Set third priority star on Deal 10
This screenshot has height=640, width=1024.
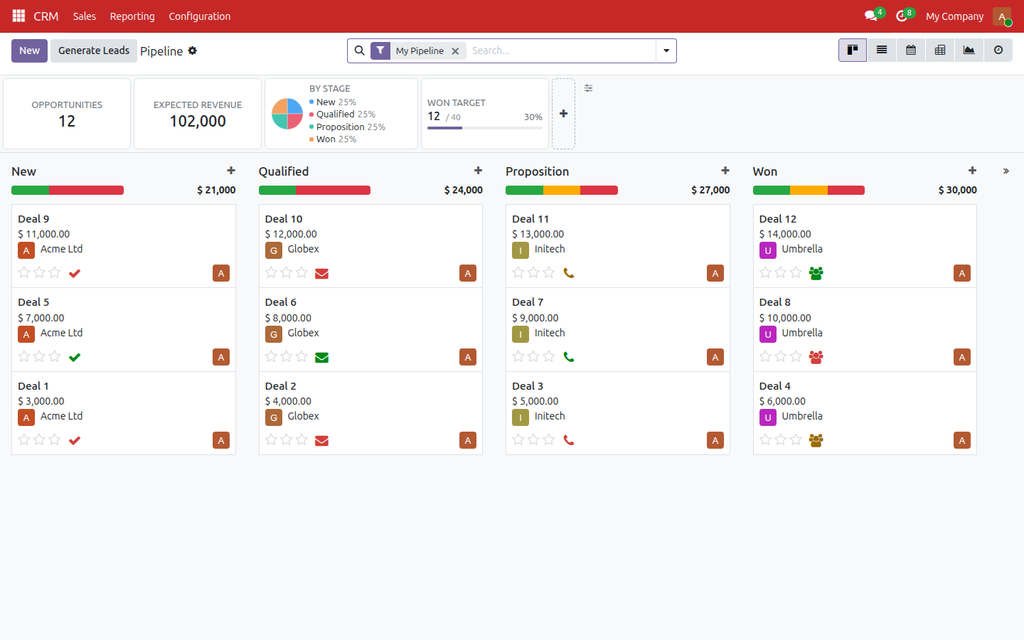[x=302, y=272]
